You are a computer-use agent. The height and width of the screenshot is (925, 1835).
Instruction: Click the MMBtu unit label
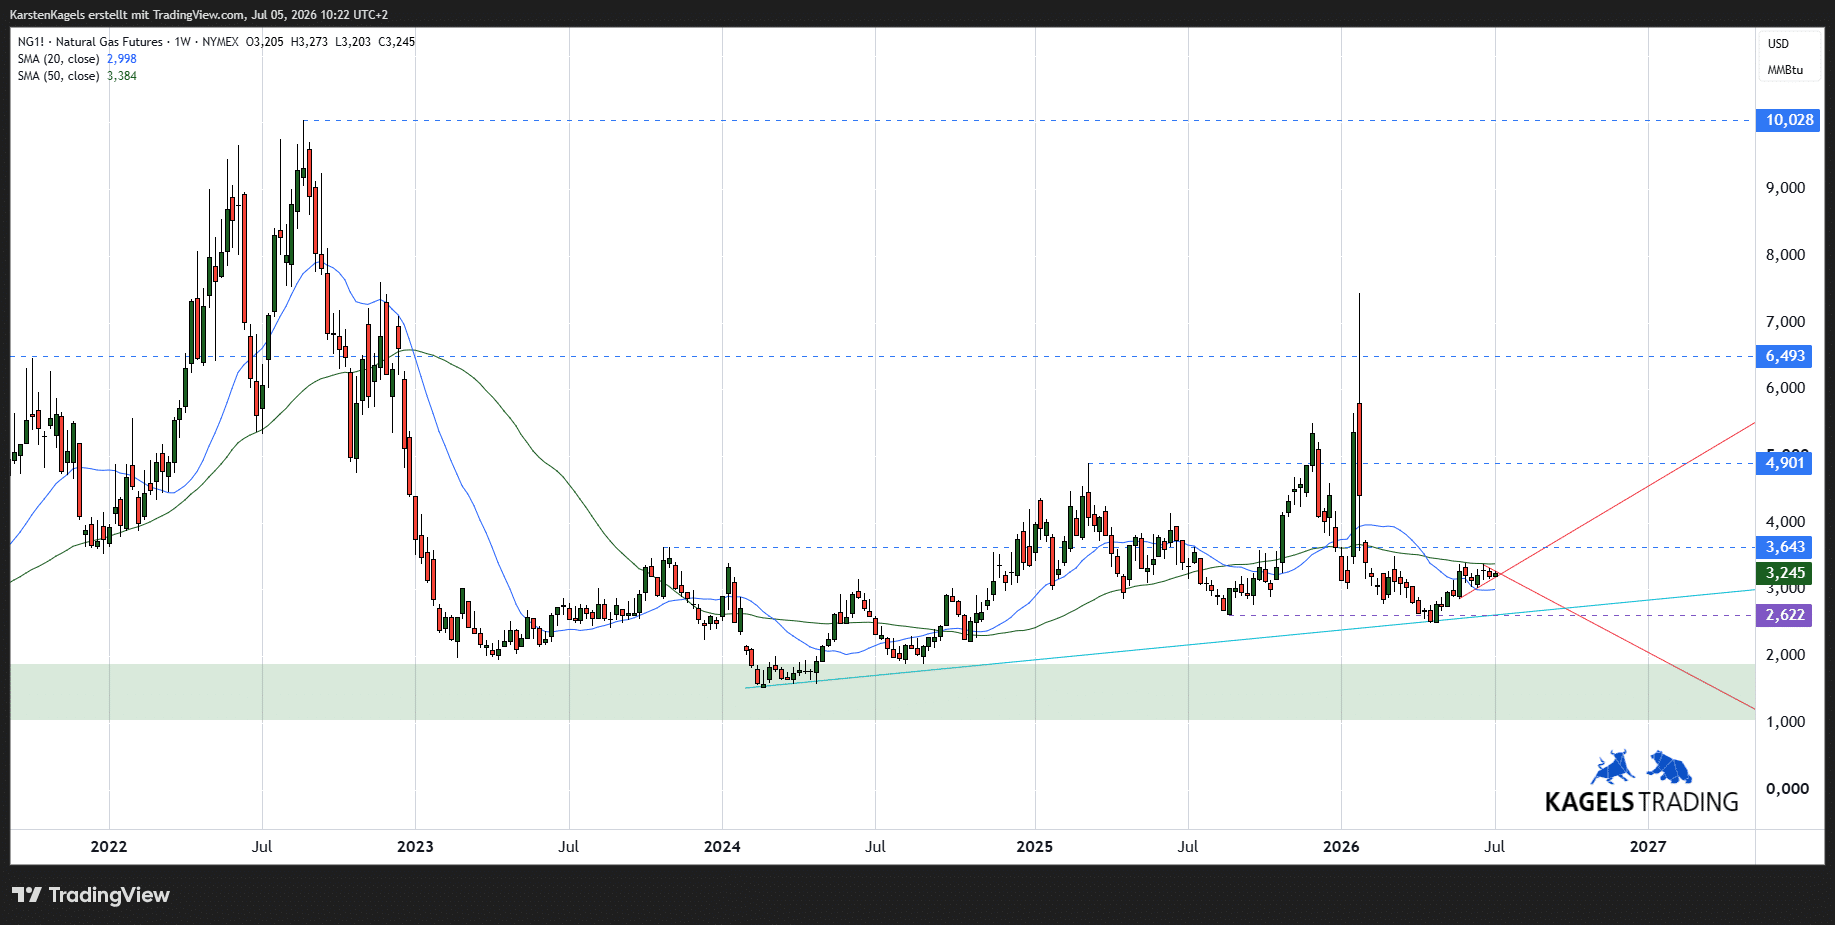click(x=1785, y=70)
